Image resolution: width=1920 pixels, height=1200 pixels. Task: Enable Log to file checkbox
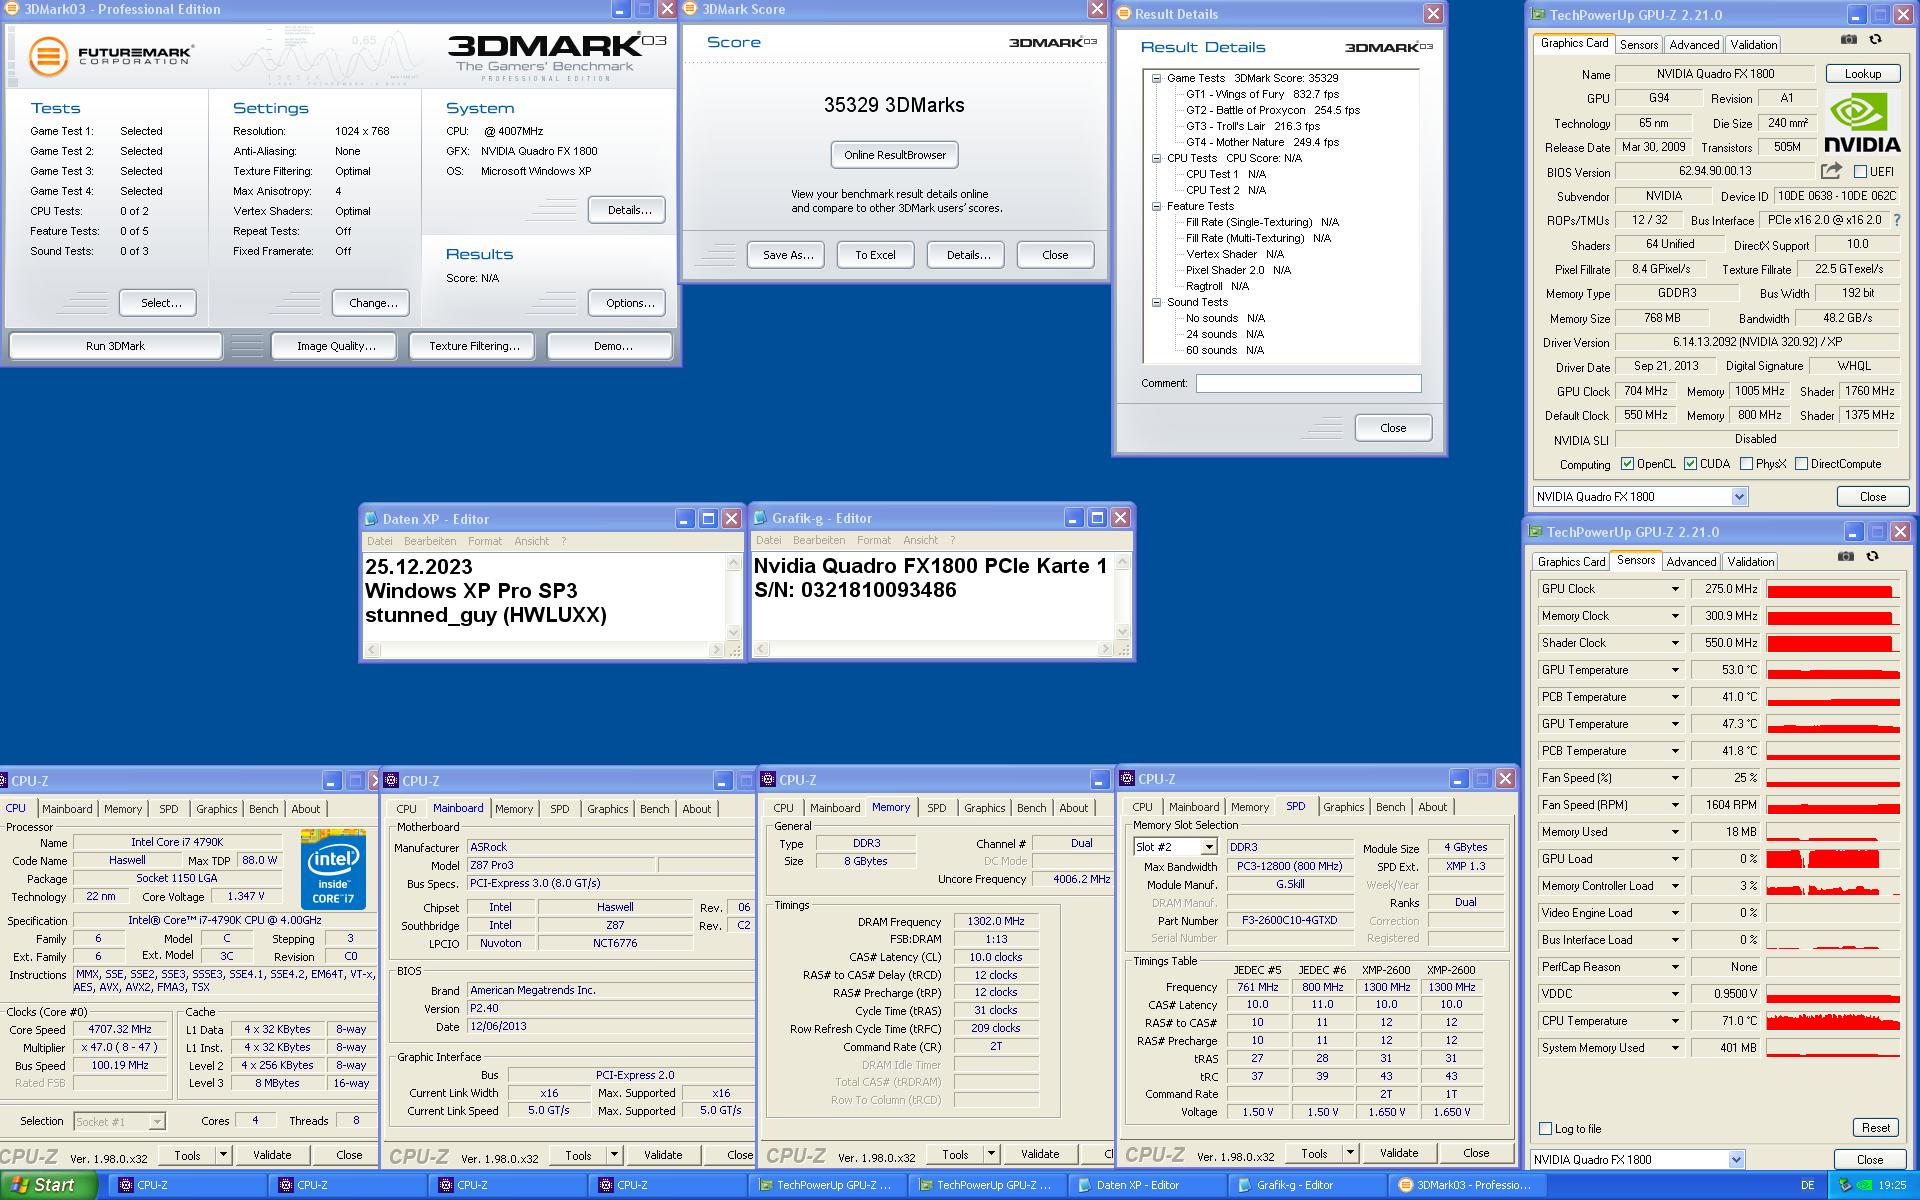[1545, 1128]
